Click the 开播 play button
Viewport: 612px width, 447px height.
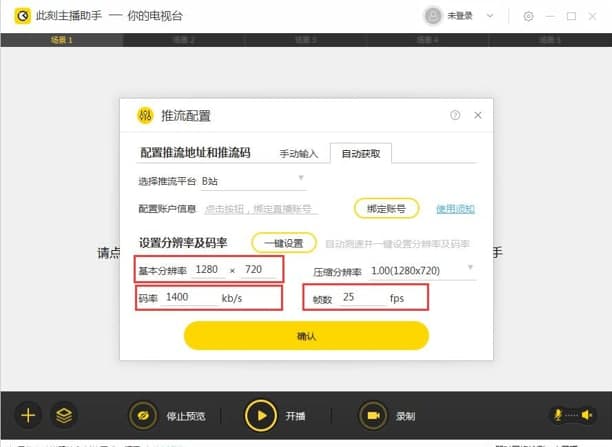[261, 416]
